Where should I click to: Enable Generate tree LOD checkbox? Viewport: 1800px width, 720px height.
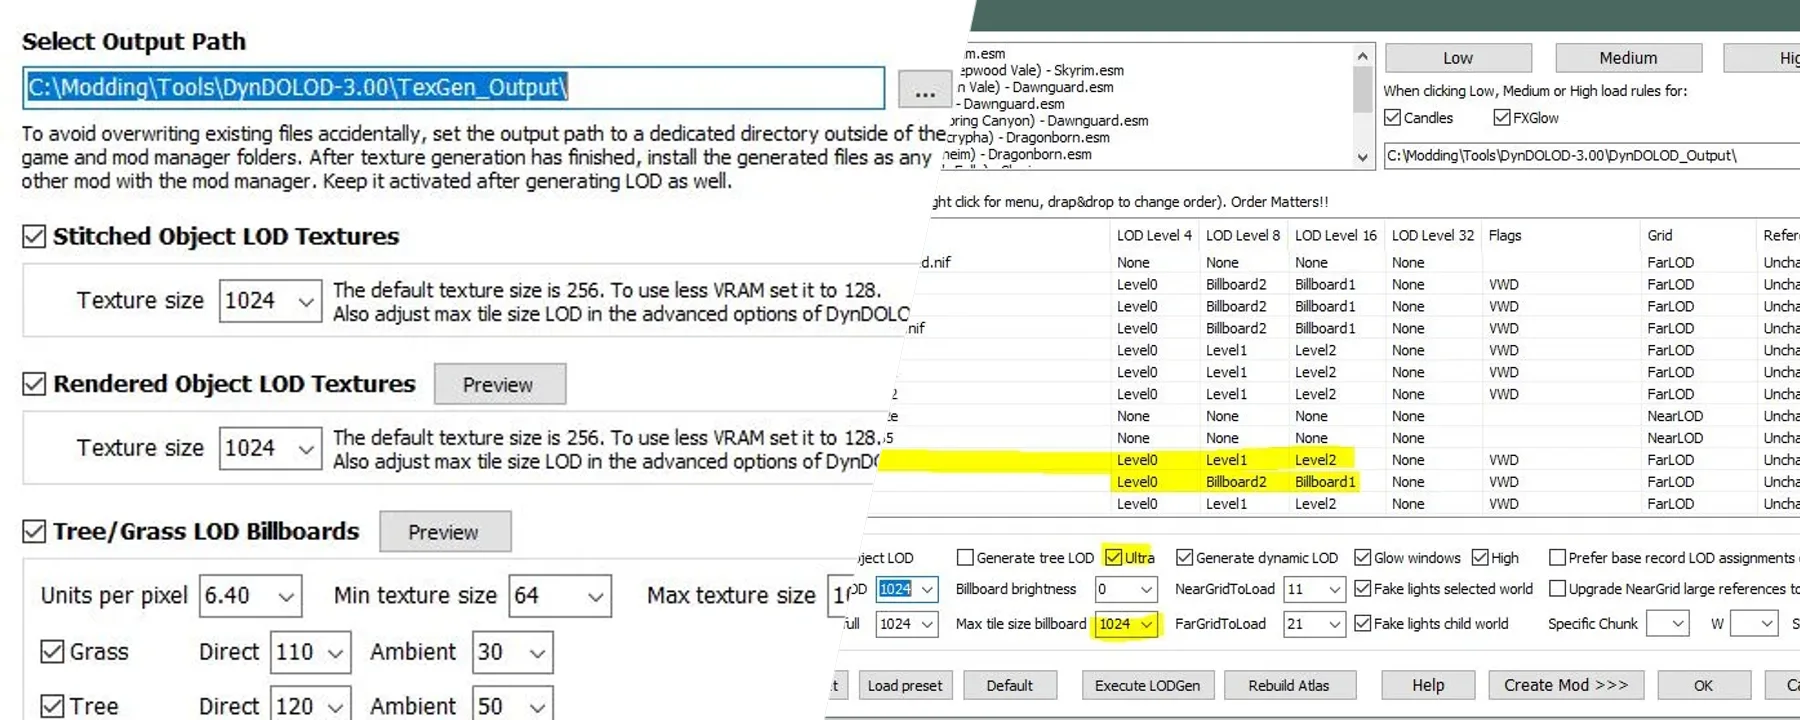[x=965, y=557]
